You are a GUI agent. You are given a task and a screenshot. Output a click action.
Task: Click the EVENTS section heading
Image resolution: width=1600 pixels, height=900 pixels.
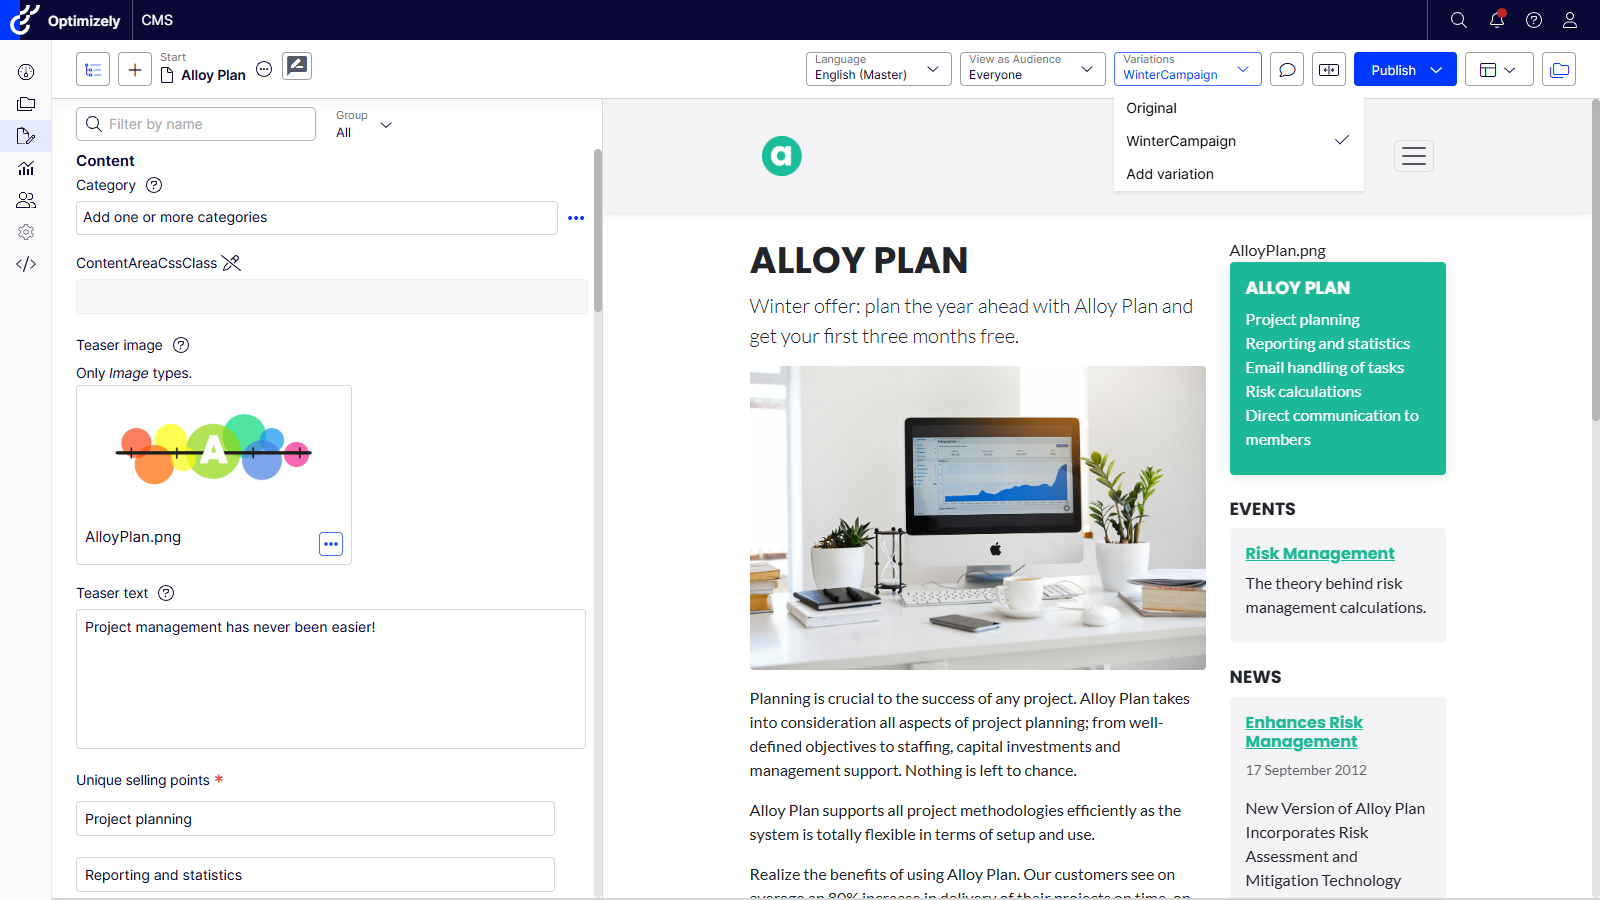click(x=1262, y=509)
